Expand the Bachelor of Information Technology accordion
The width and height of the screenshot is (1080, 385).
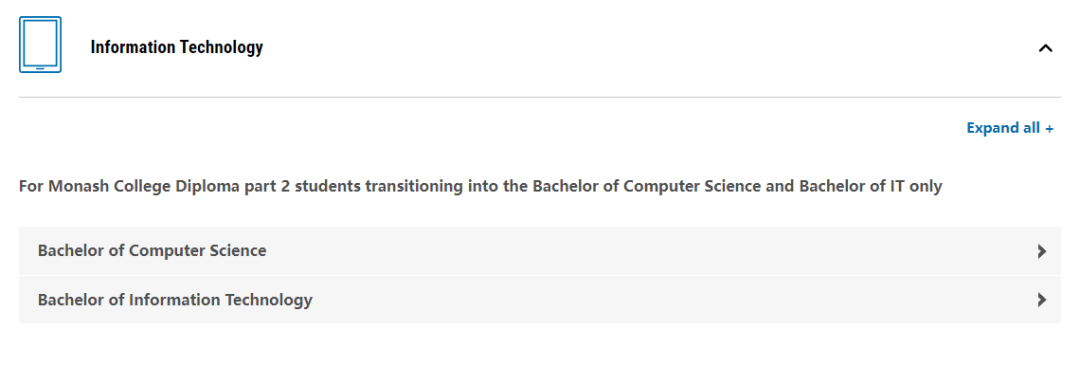click(539, 300)
